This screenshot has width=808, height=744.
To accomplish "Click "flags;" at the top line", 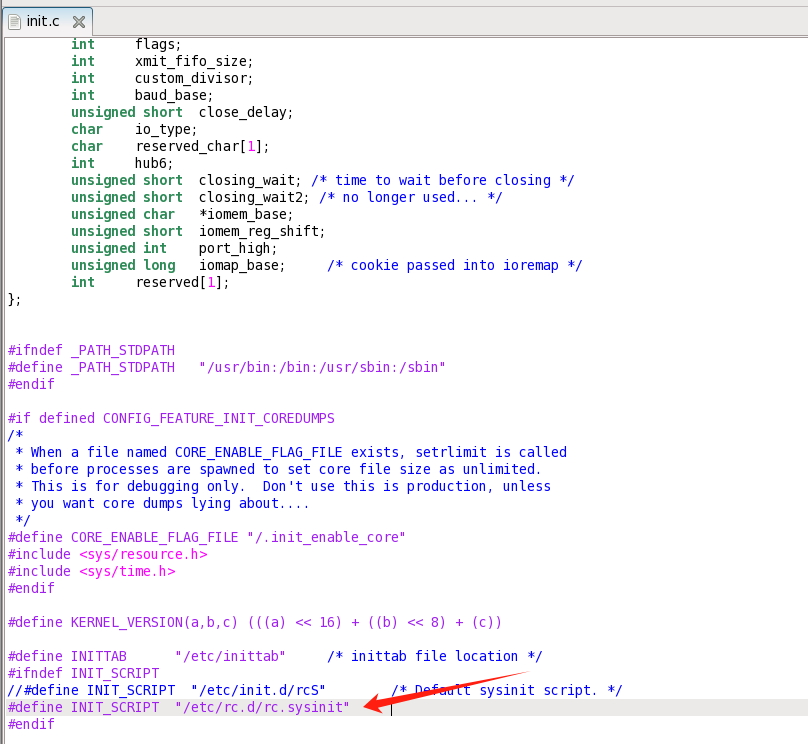I will click(158, 45).
